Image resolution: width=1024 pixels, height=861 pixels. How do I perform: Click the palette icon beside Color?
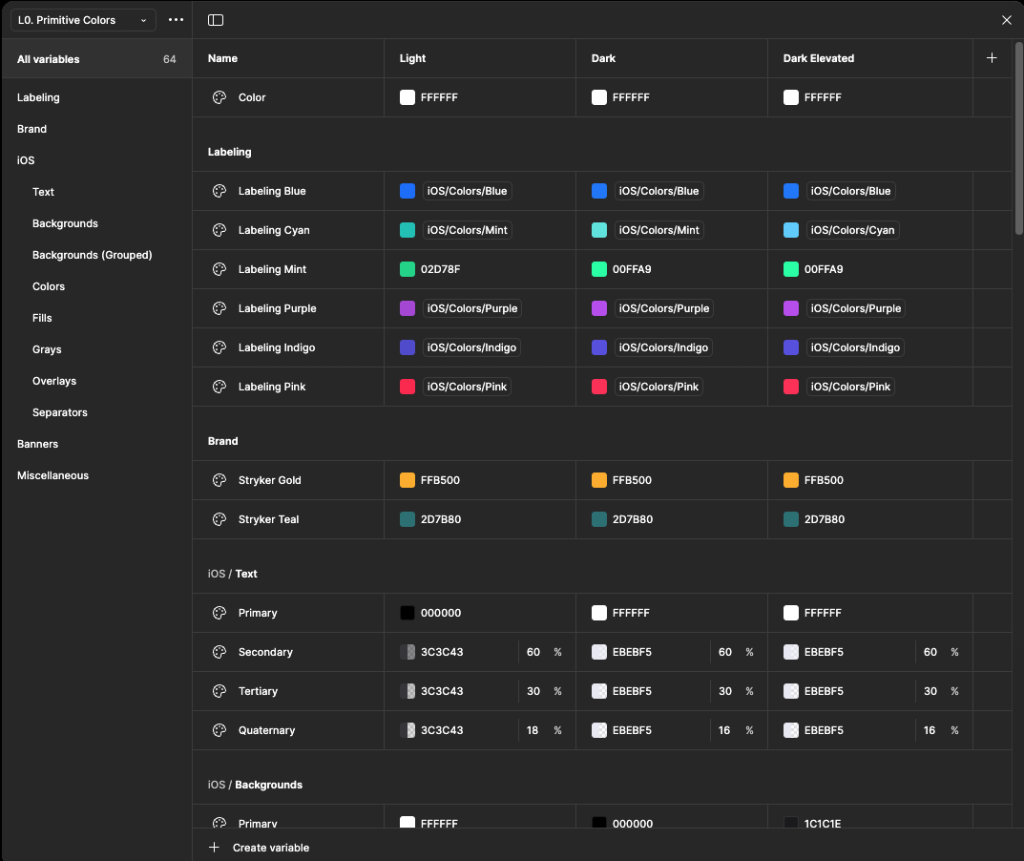(x=219, y=97)
